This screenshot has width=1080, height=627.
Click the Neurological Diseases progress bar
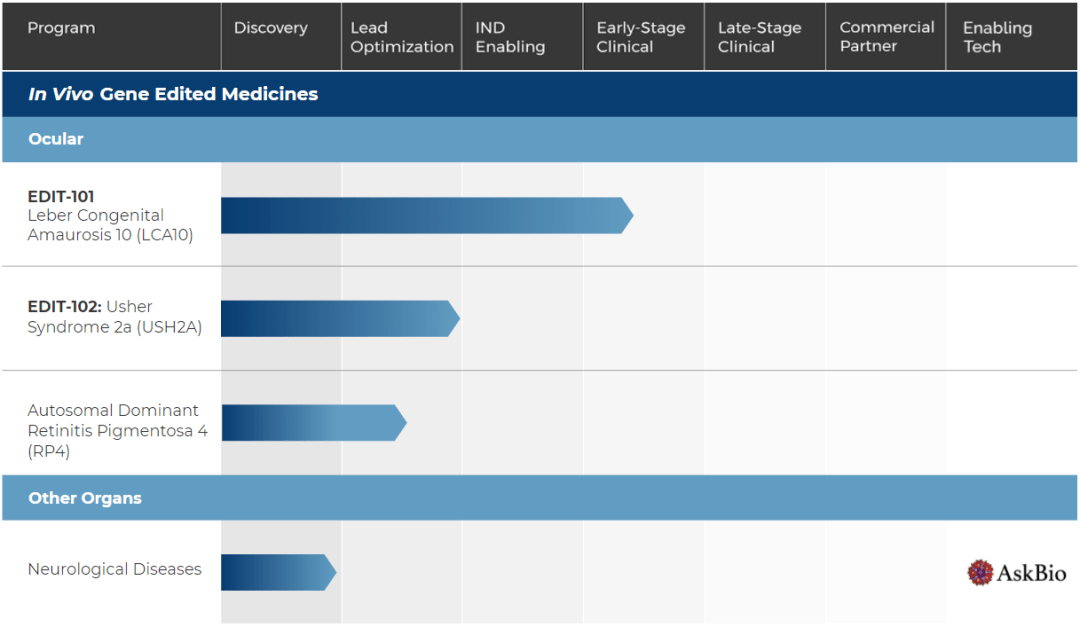[278, 572]
